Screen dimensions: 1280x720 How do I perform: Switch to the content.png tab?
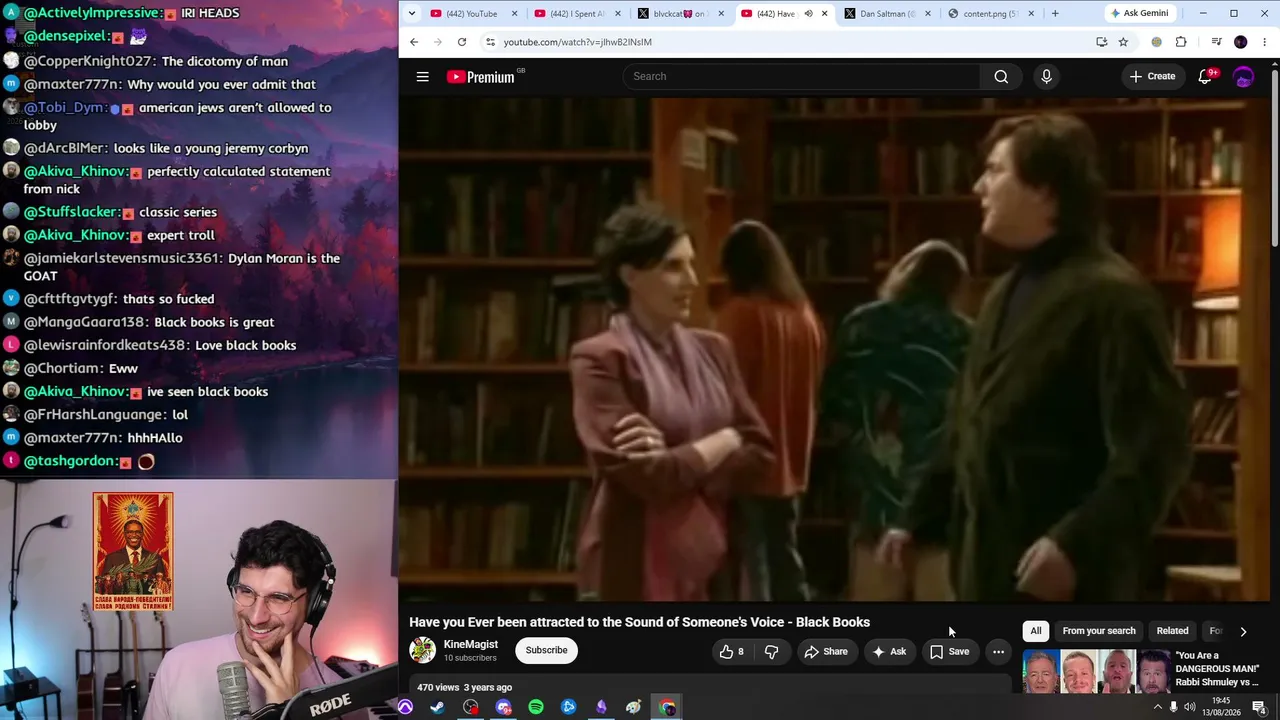989,14
